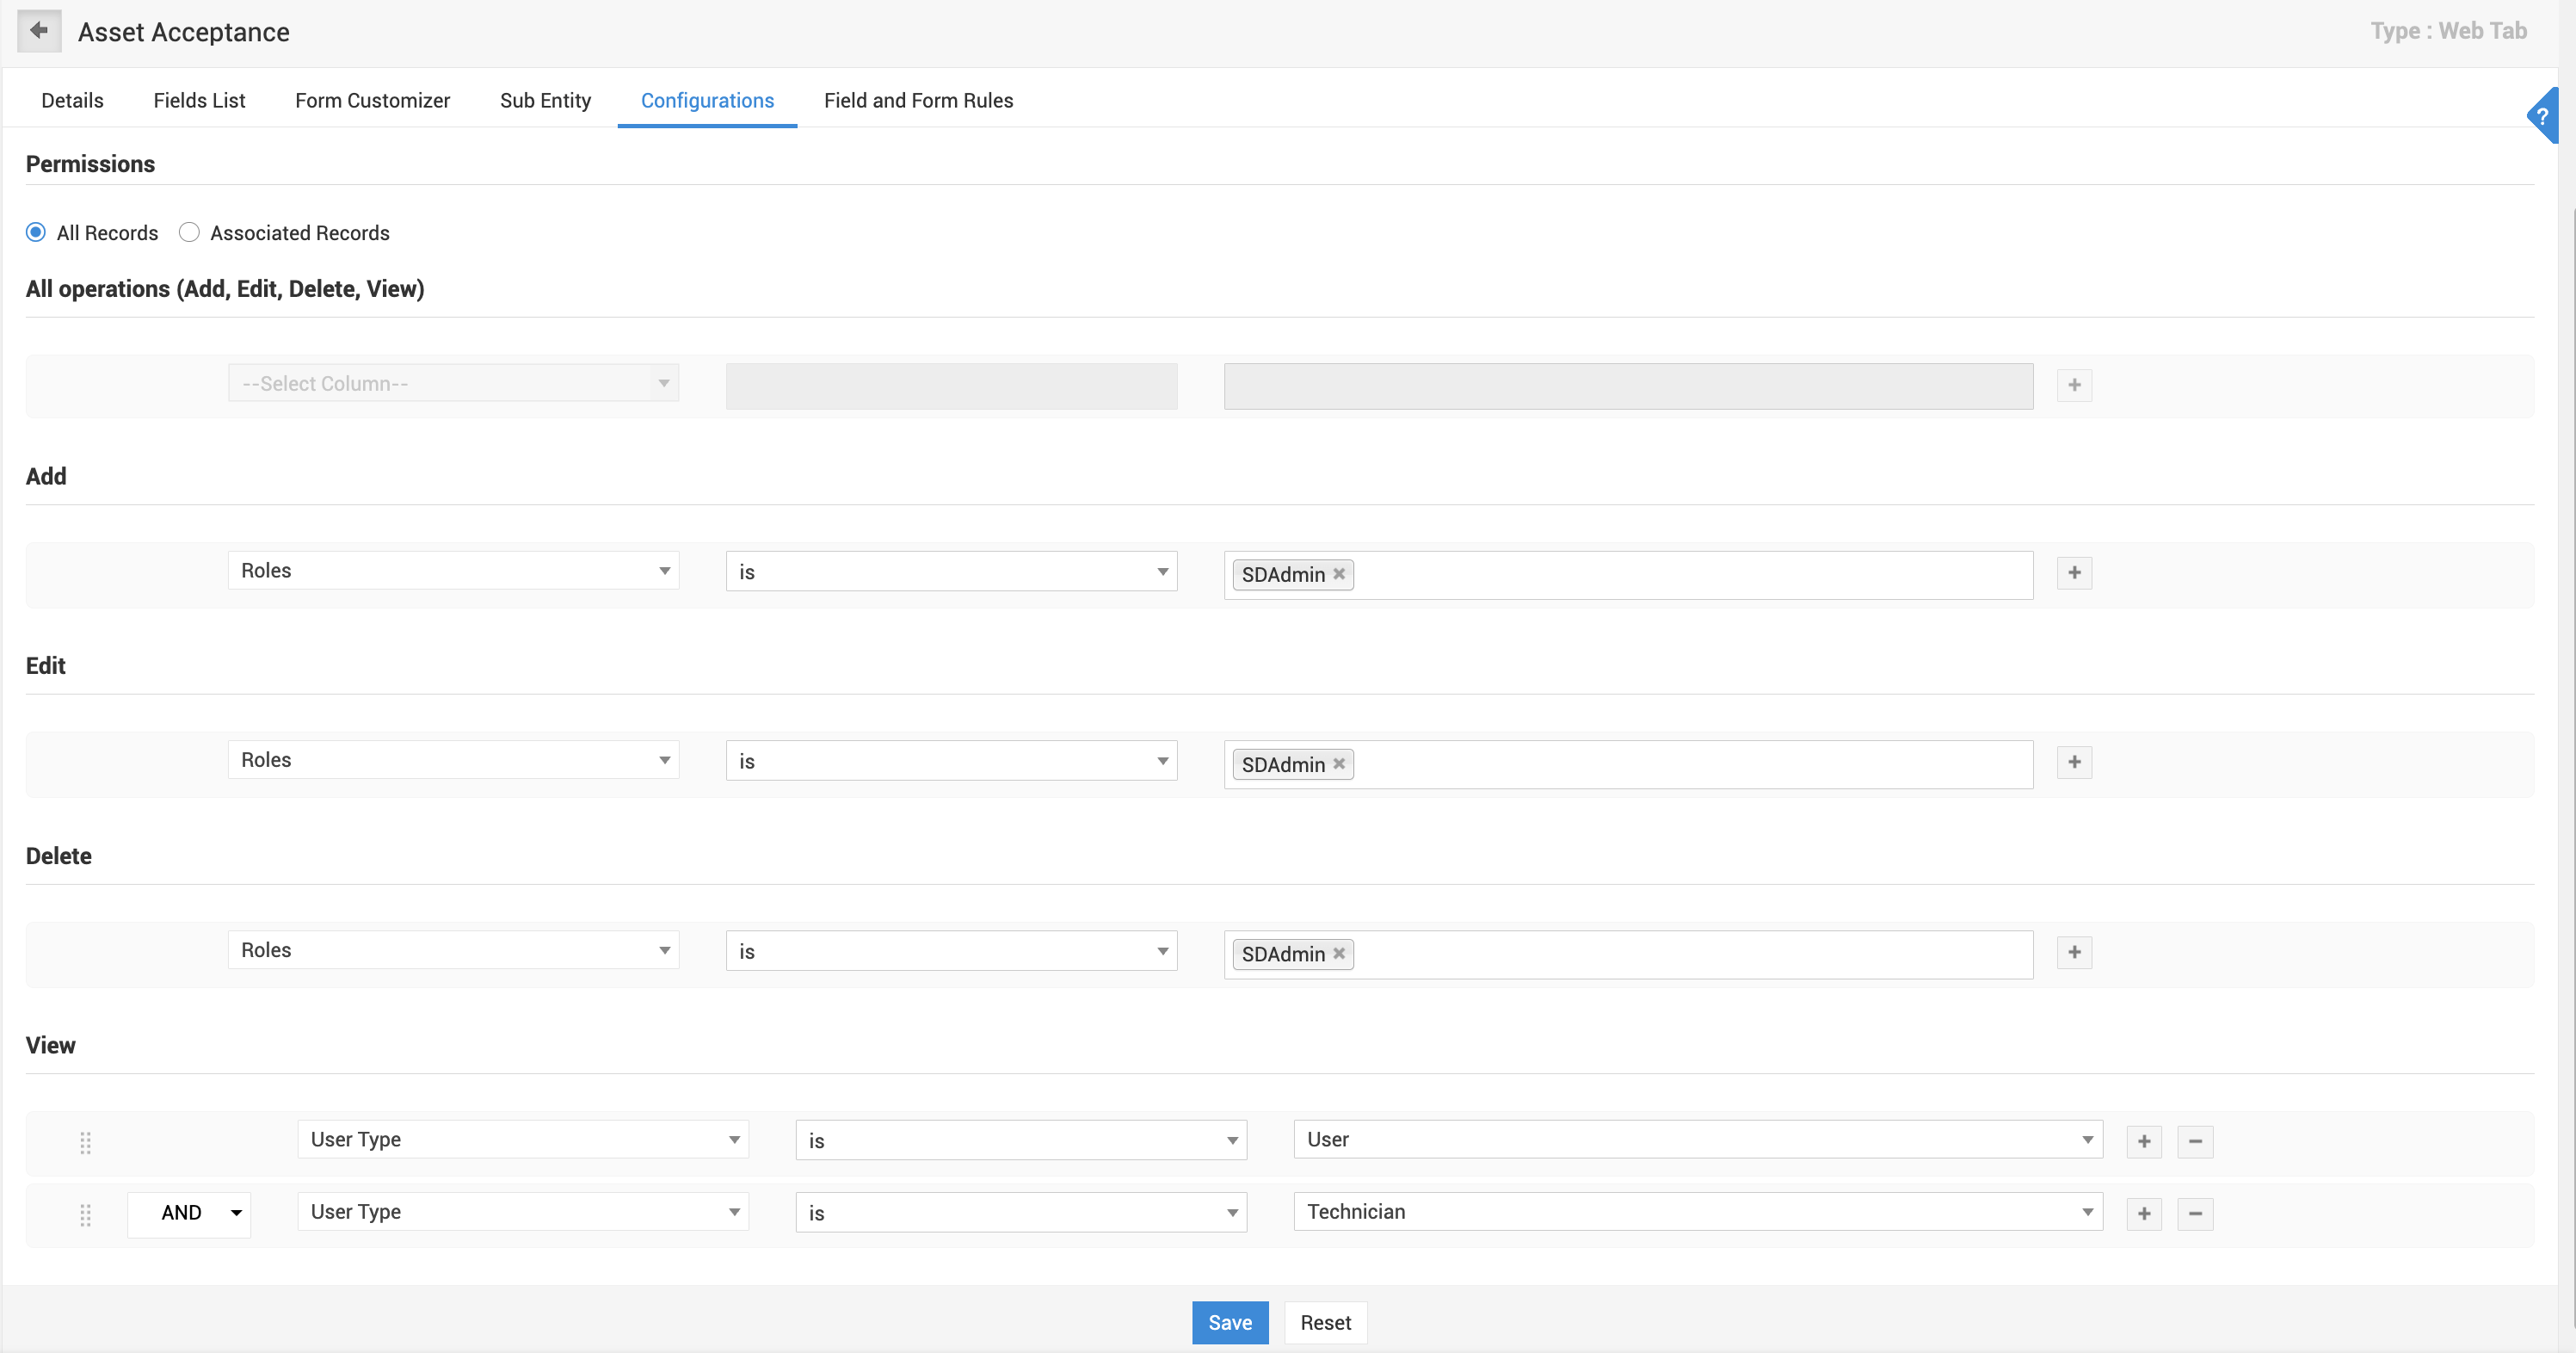Click plus icon in the Edit section
2576x1353 pixels.
2074,763
